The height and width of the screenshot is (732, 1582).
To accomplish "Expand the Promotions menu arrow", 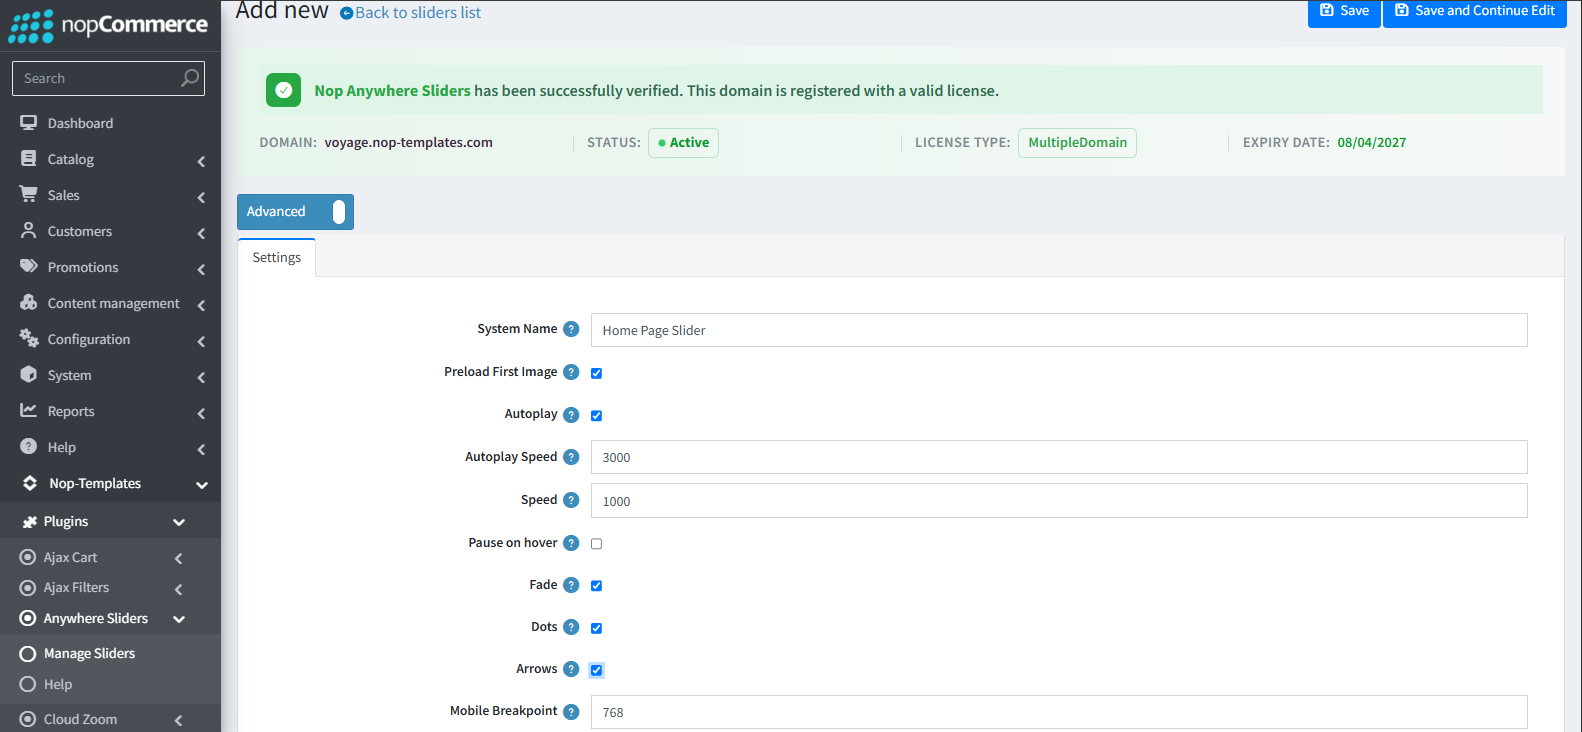I will pos(201,269).
